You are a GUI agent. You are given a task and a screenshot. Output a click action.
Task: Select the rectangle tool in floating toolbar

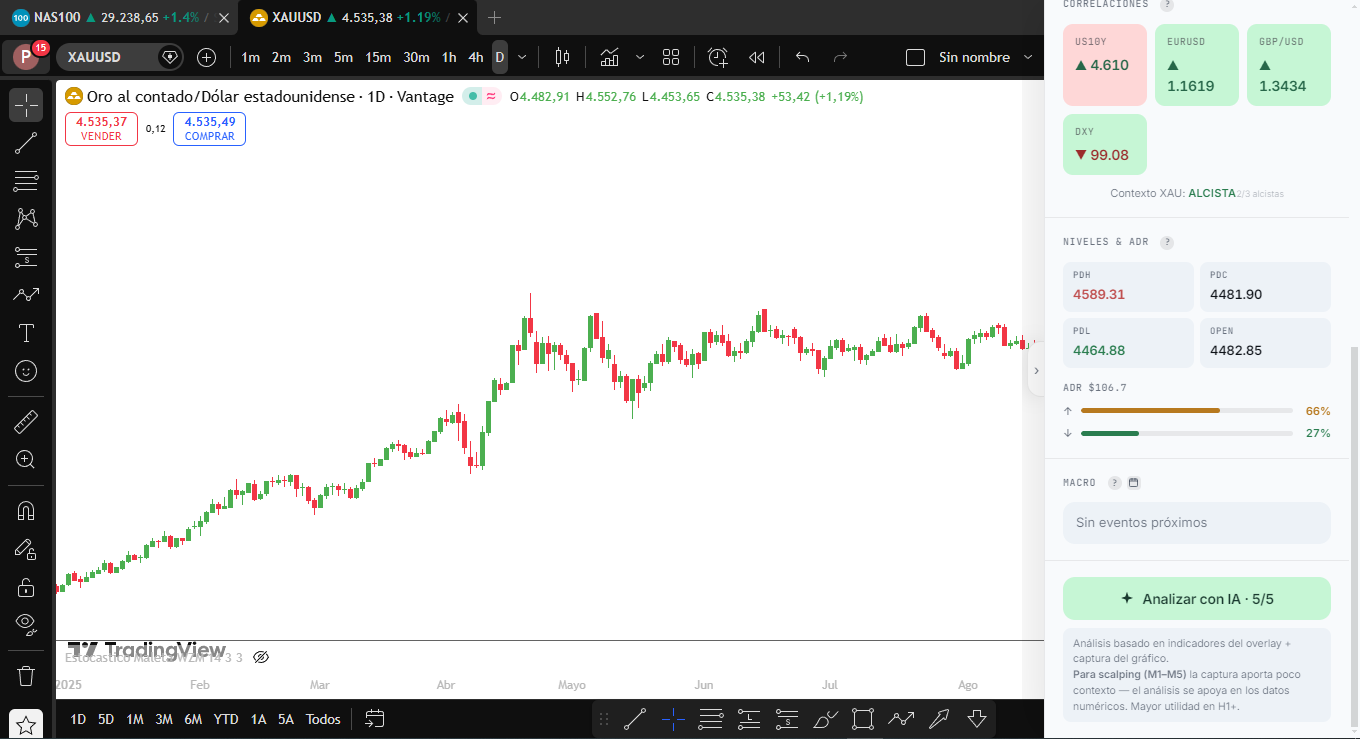pyautogui.click(x=863, y=718)
